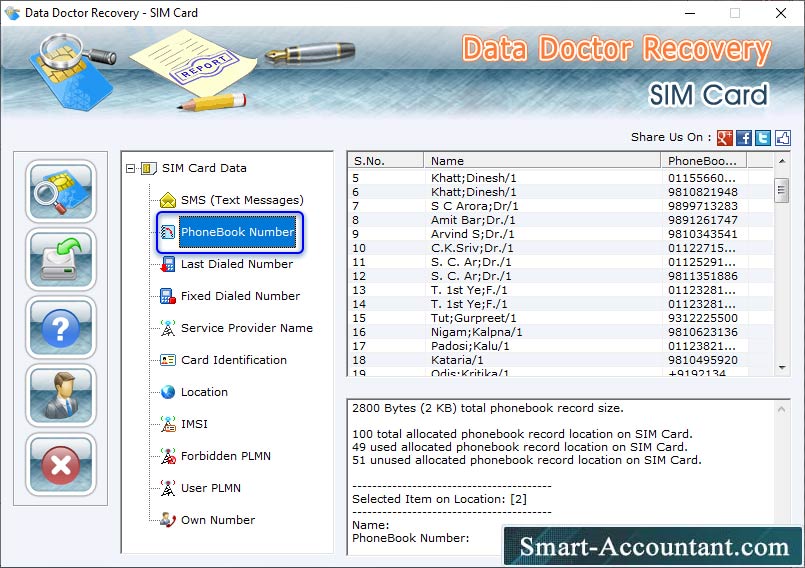Sort by S.No. column header
This screenshot has width=805, height=568.
pyautogui.click(x=386, y=161)
